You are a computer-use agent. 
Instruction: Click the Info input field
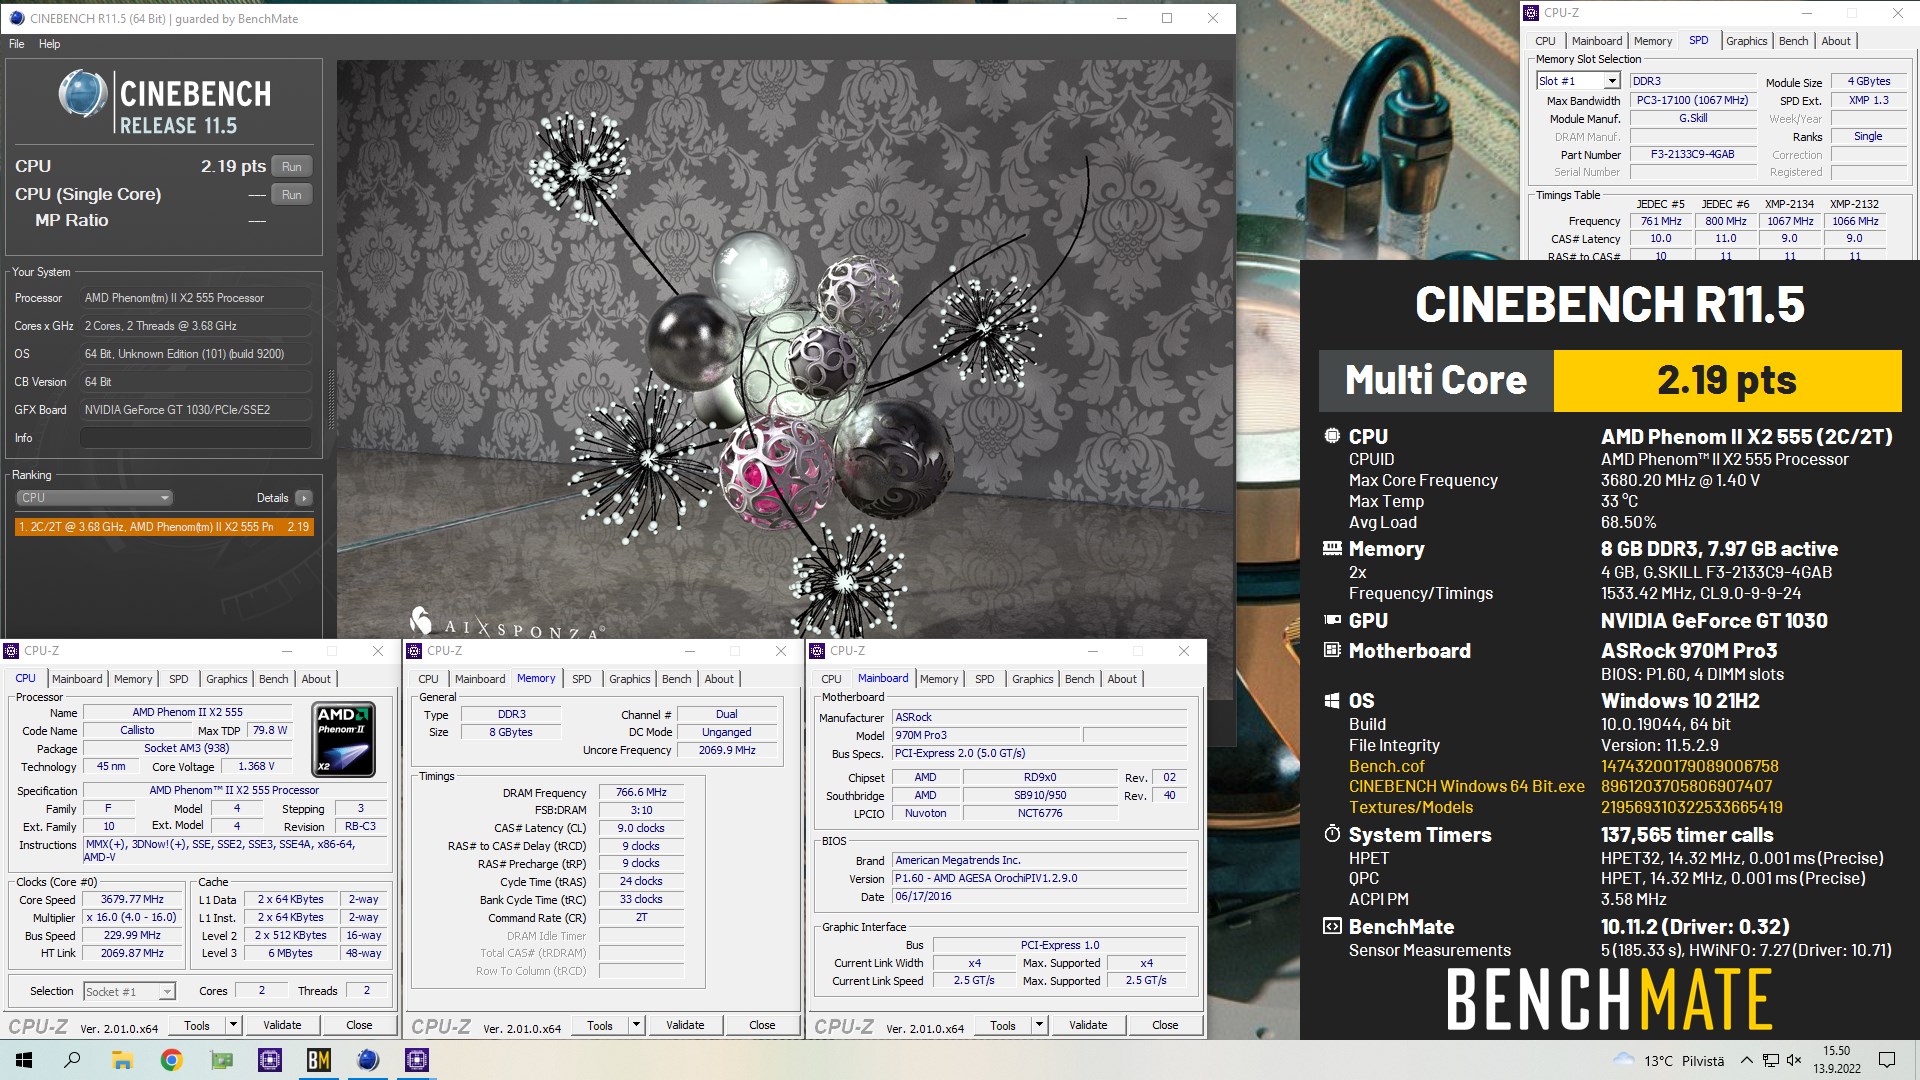pos(196,438)
